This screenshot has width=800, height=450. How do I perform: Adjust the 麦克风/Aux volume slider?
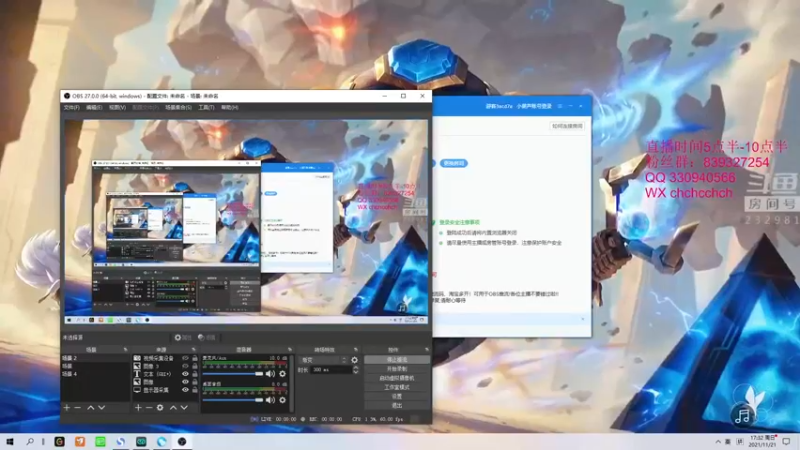pyautogui.click(x=233, y=374)
